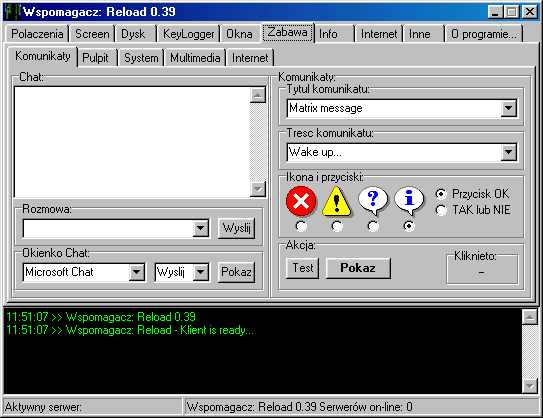Click the blue information bubble icon

409,201
